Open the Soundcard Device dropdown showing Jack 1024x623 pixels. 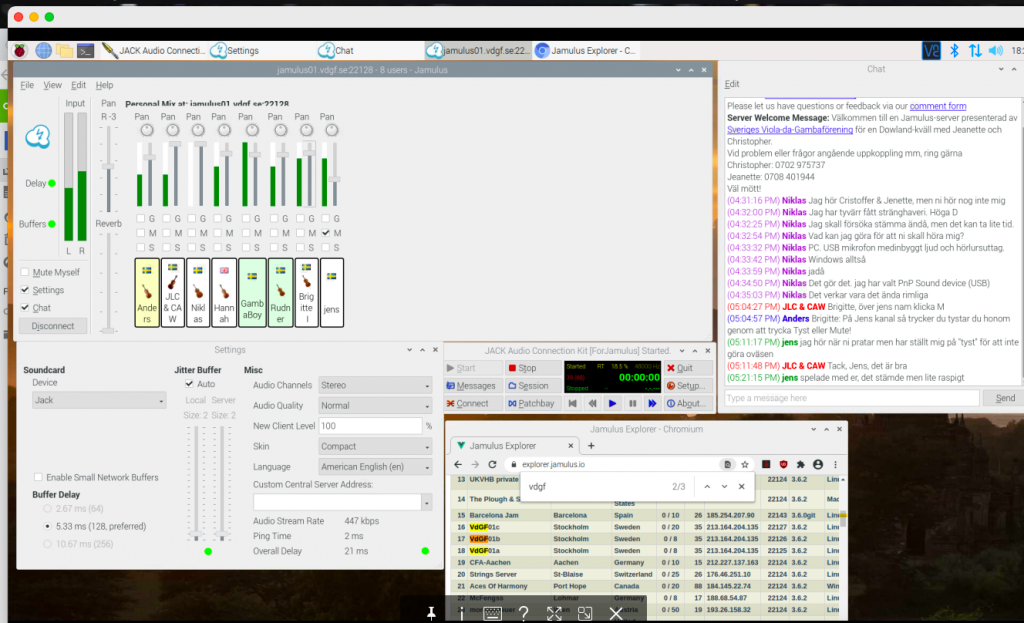tap(99, 400)
